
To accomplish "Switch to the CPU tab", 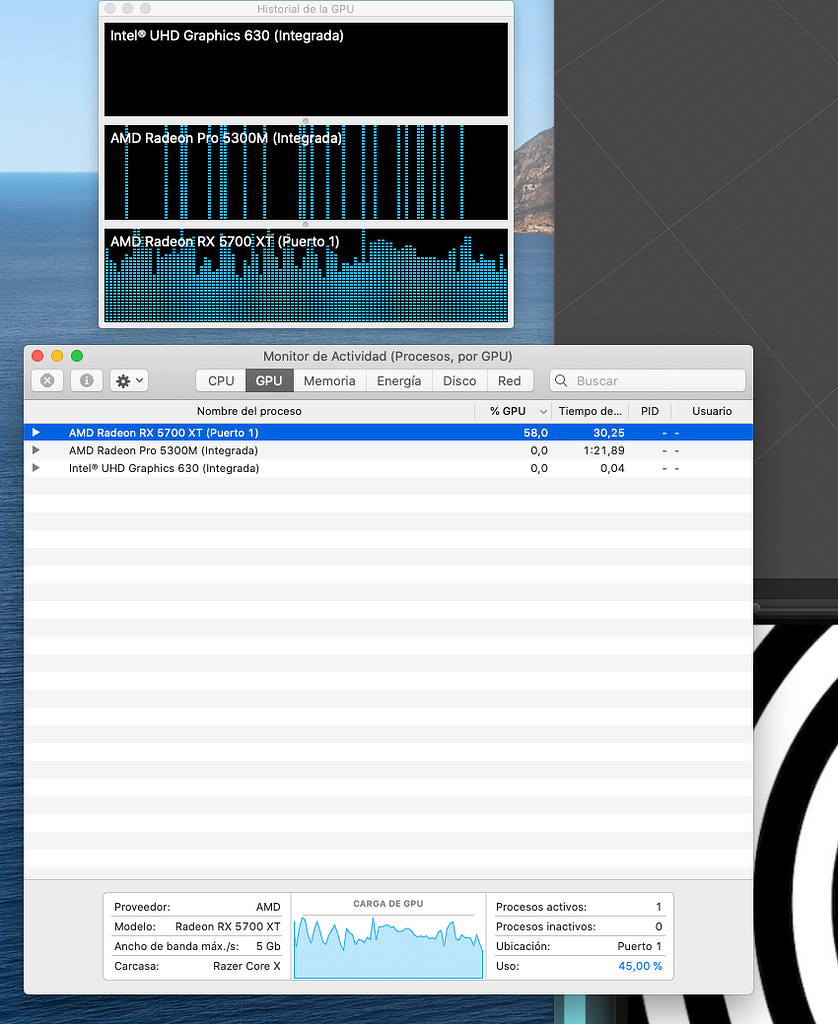I will point(220,380).
